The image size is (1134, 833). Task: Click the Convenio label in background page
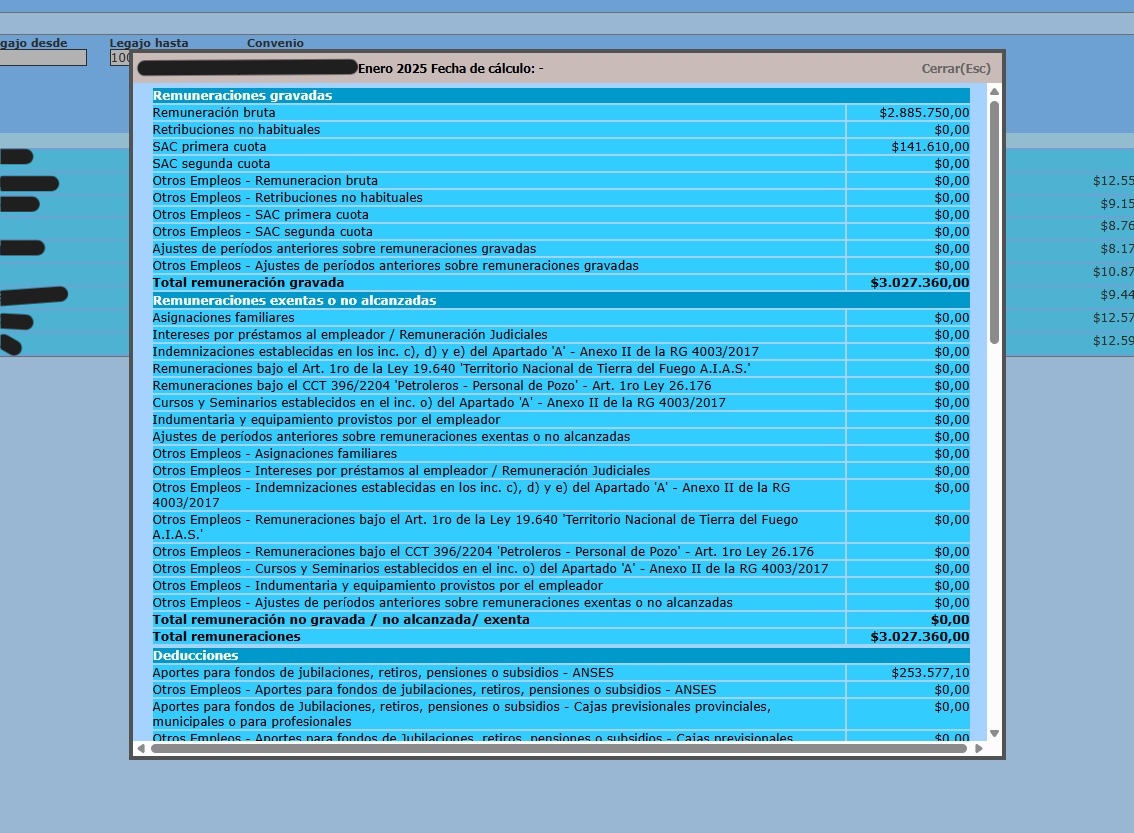276,43
